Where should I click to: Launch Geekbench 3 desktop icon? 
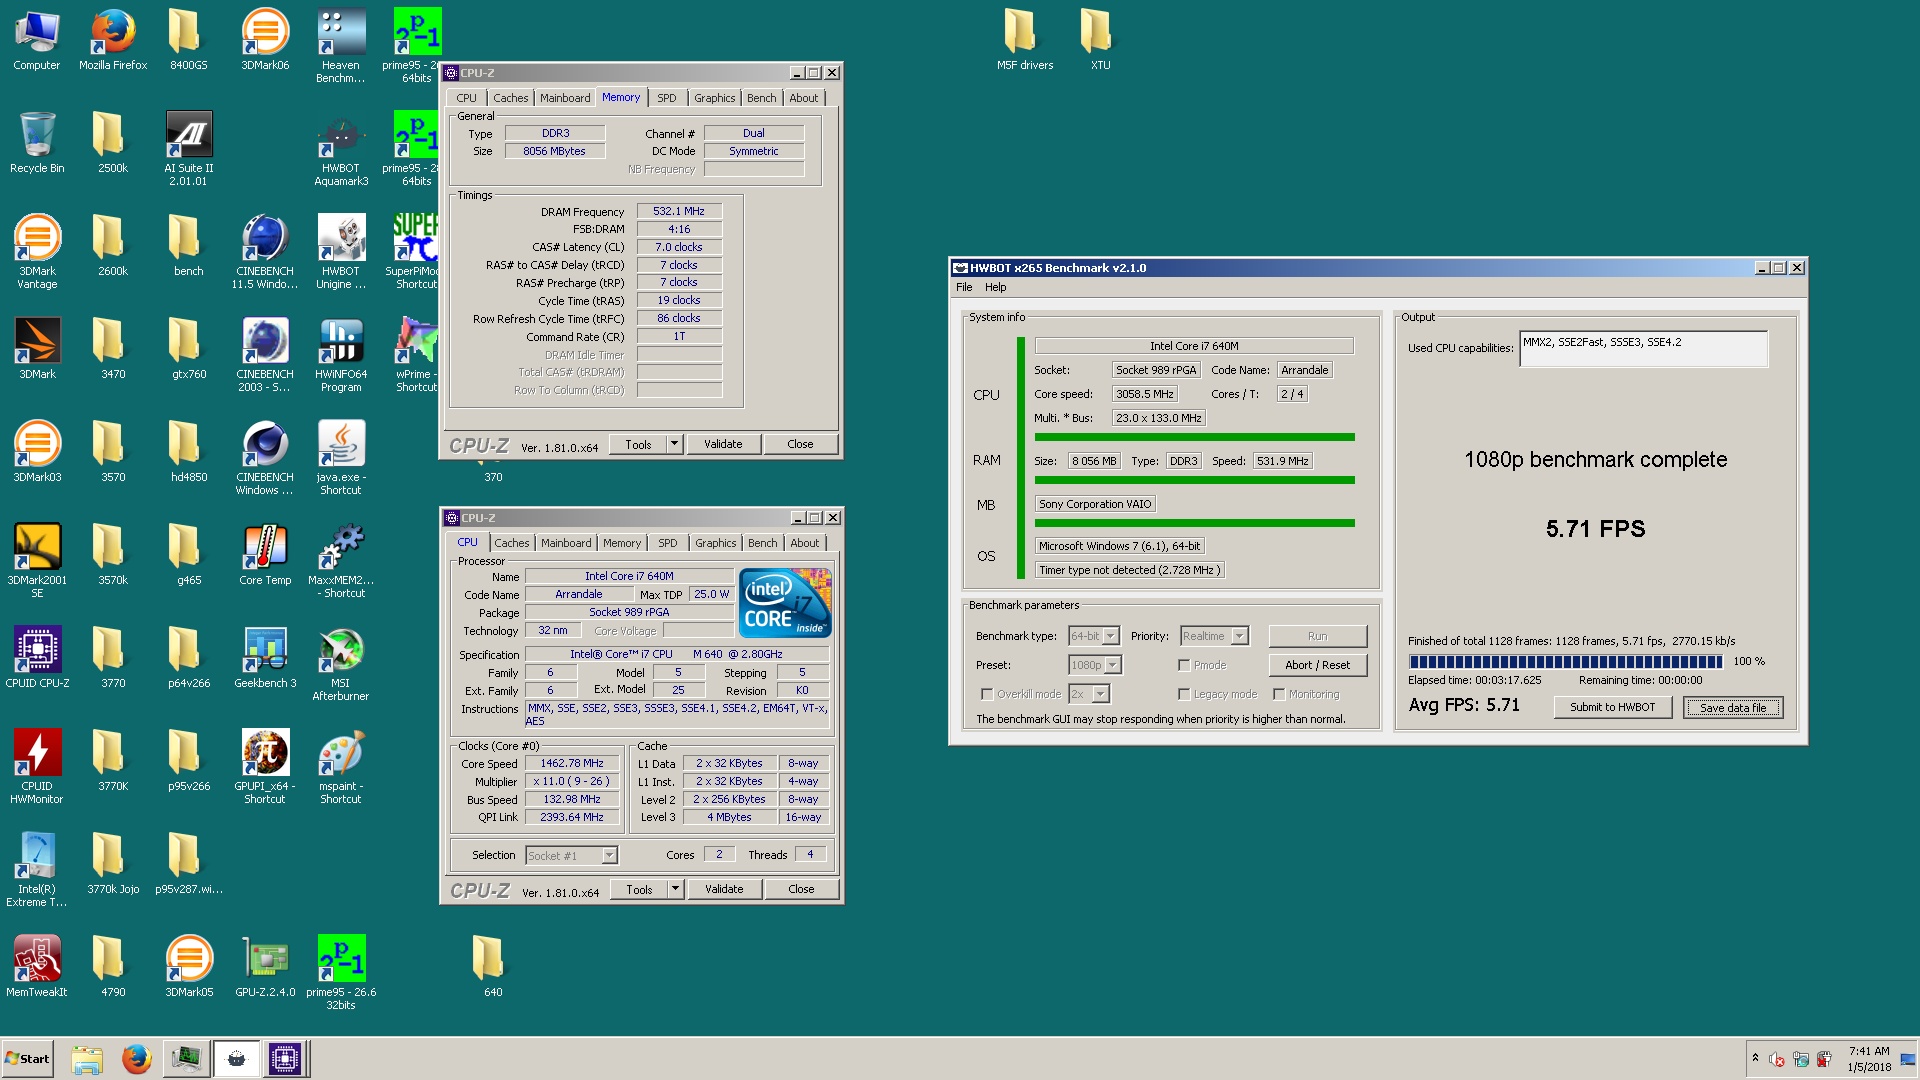(265, 658)
